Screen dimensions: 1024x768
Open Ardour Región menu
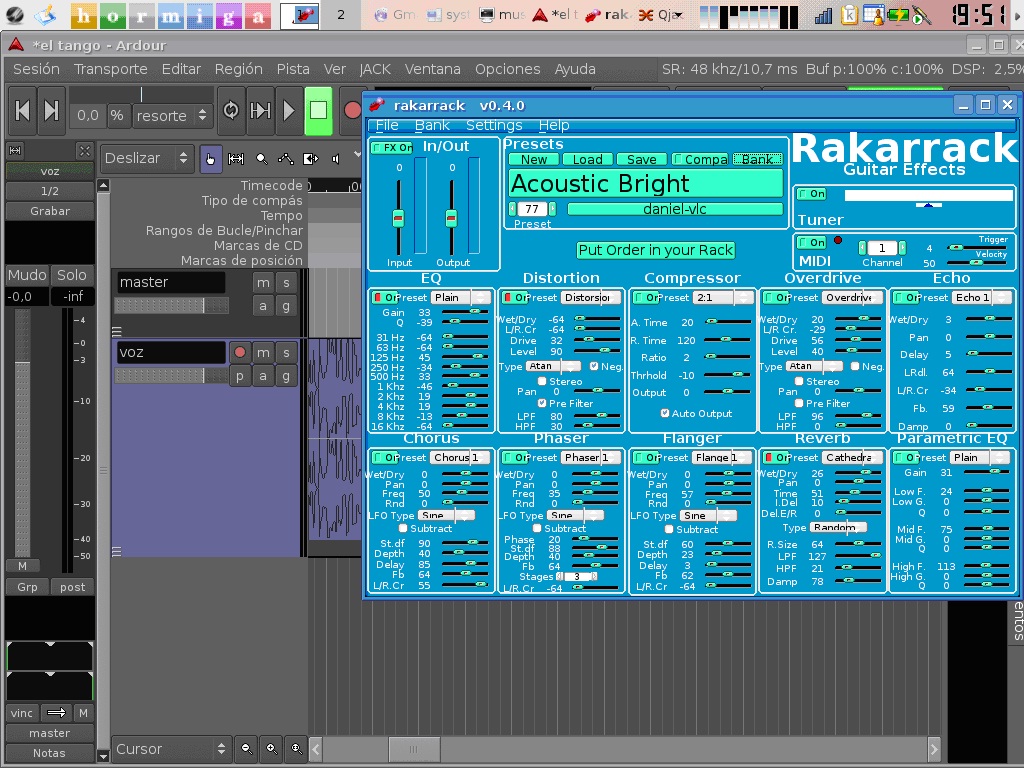238,69
